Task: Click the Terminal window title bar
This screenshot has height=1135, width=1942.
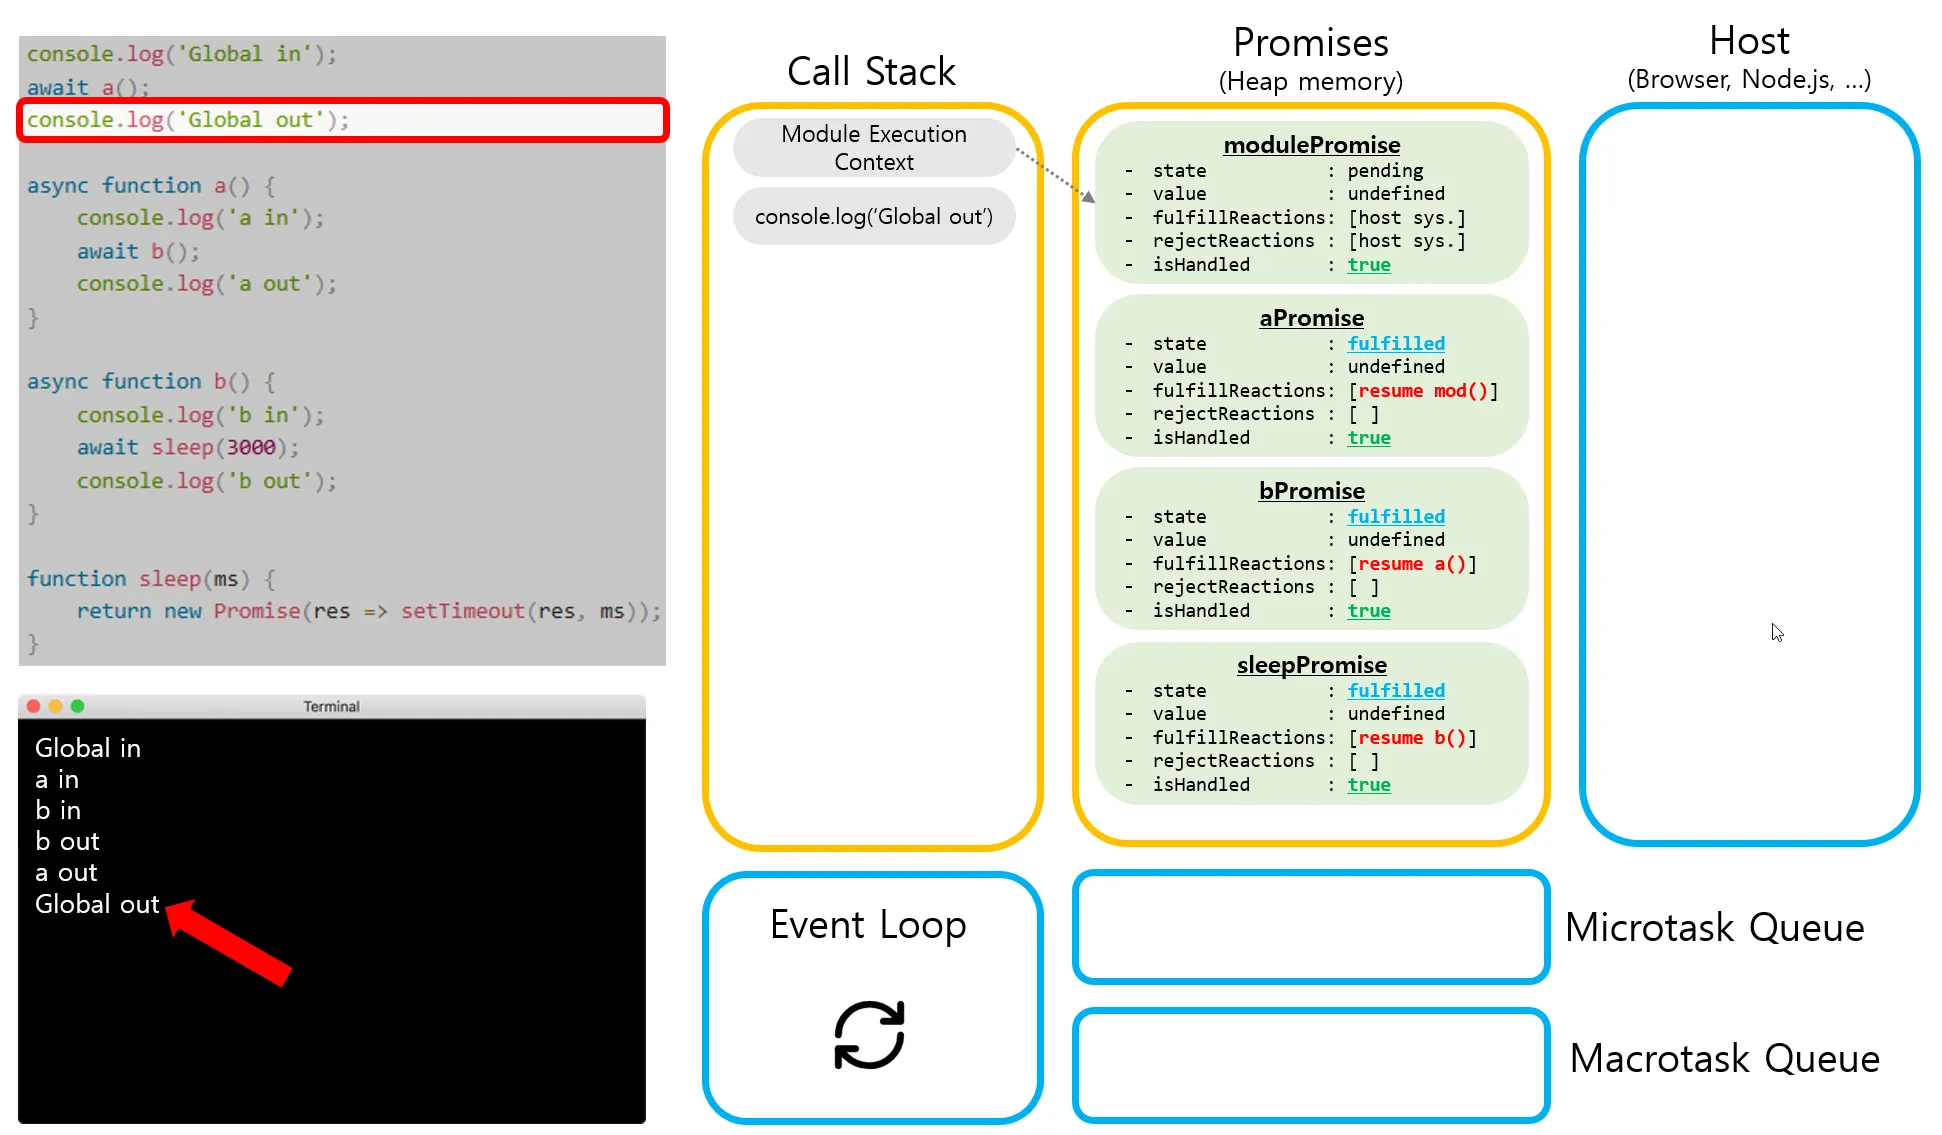Action: pos(331,706)
